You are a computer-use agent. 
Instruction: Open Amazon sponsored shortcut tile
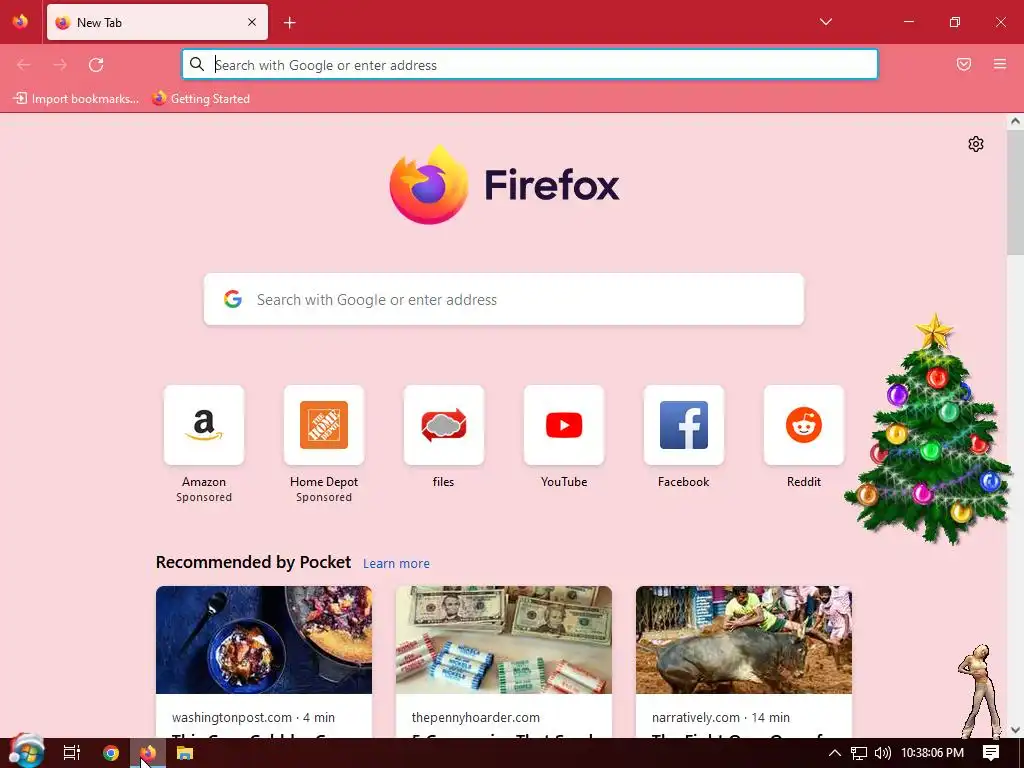(x=204, y=425)
